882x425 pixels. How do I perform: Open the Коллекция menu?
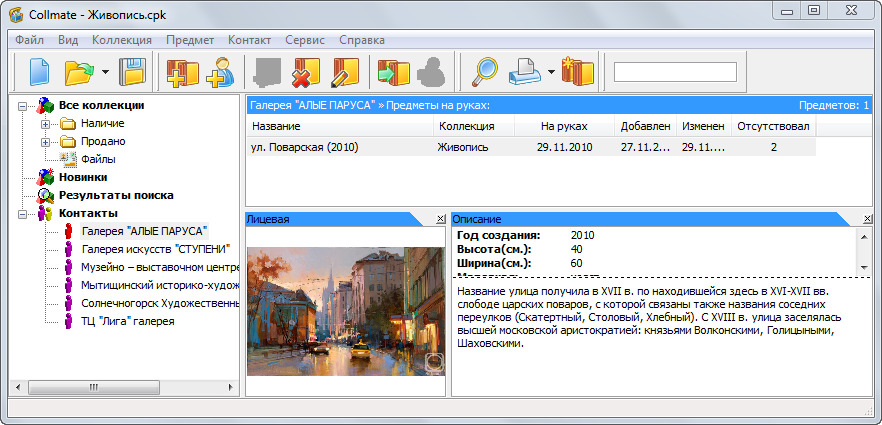pos(121,40)
